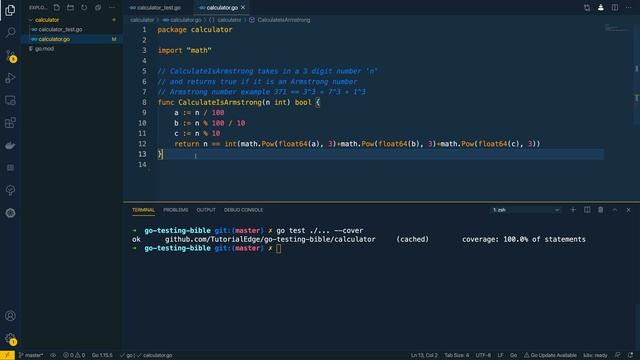
Task: Open notifications bell in status bar
Action: (631, 355)
